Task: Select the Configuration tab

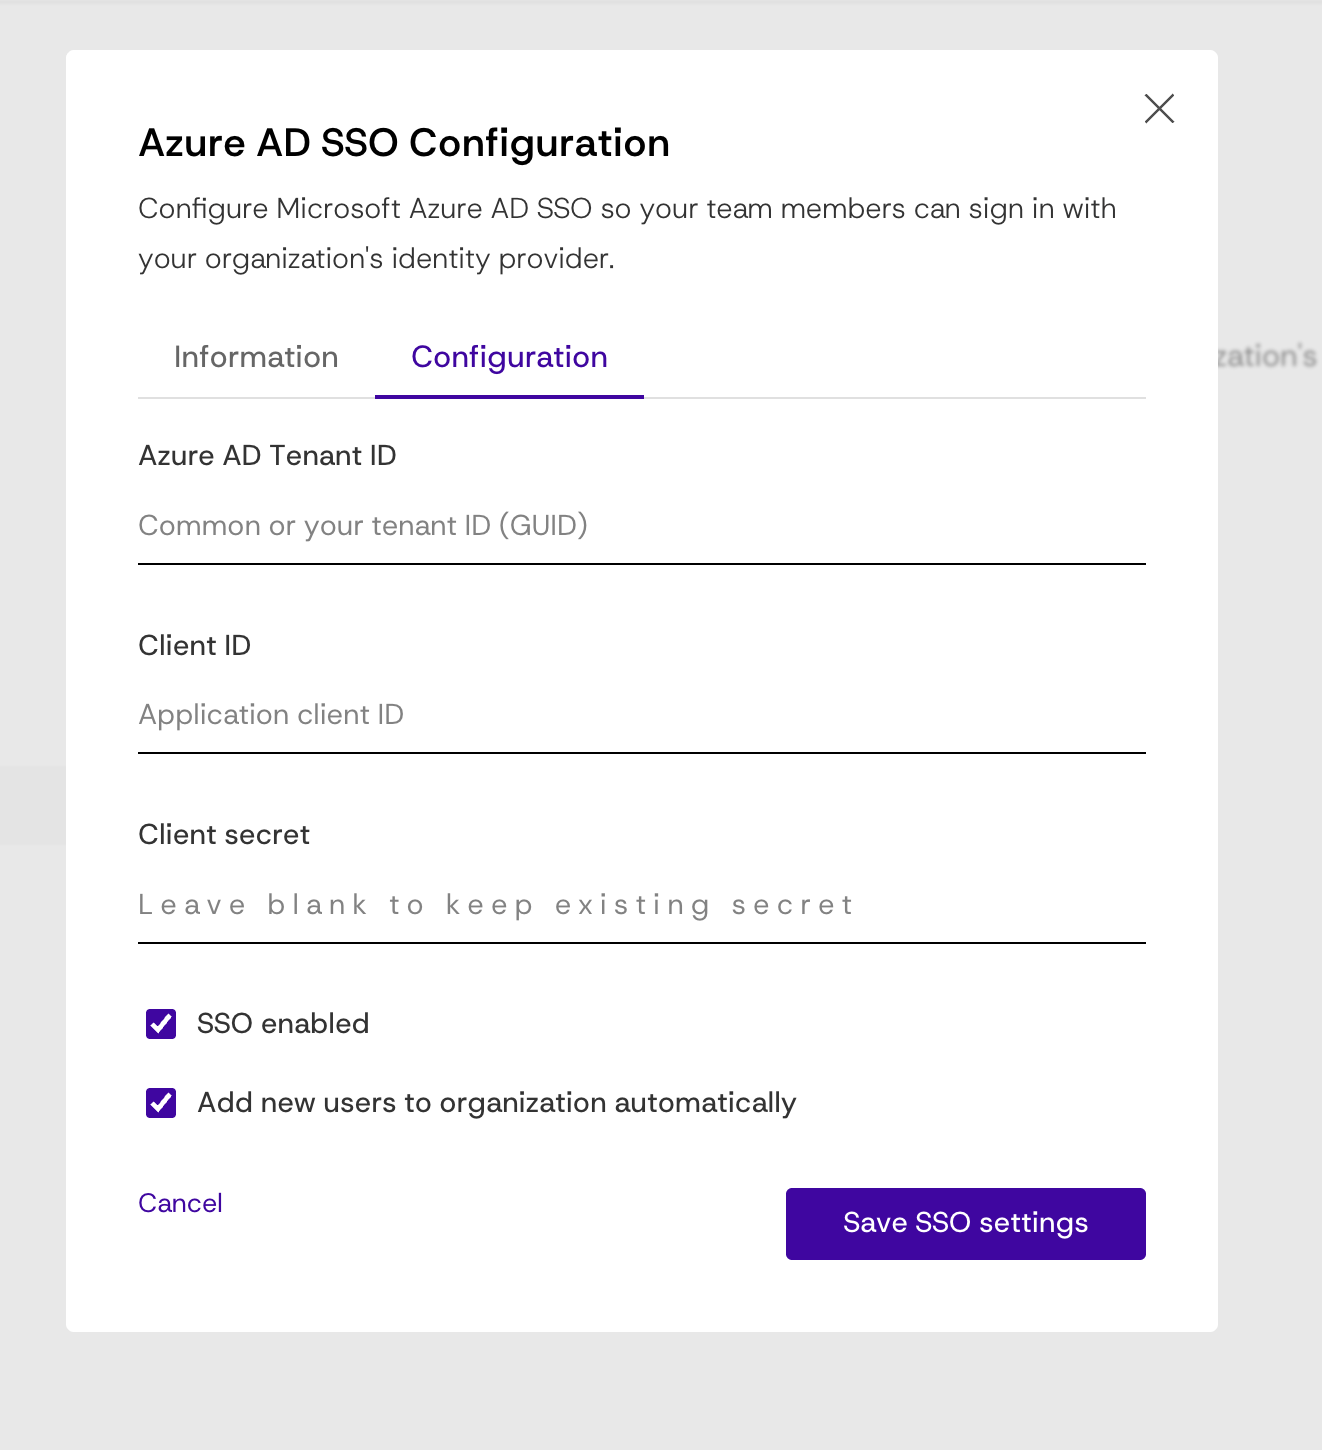Action: (509, 357)
